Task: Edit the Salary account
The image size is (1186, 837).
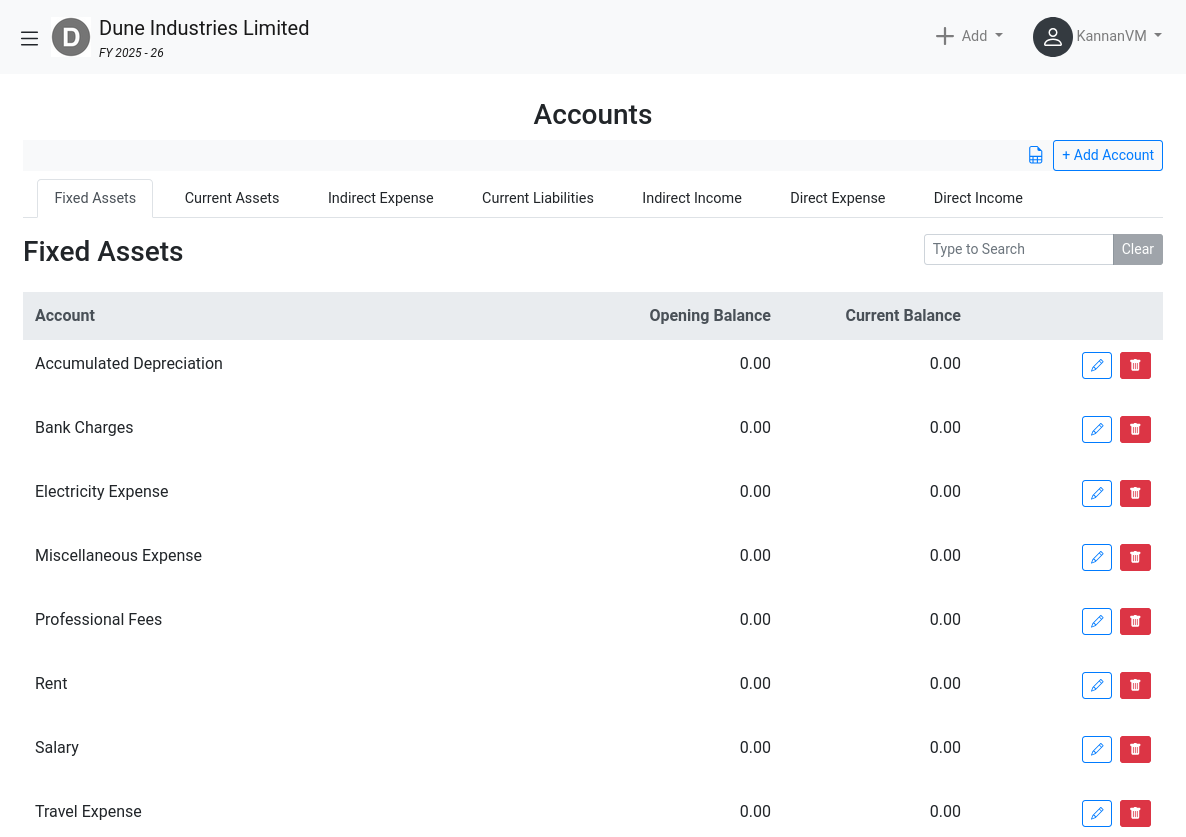Action: [1097, 749]
